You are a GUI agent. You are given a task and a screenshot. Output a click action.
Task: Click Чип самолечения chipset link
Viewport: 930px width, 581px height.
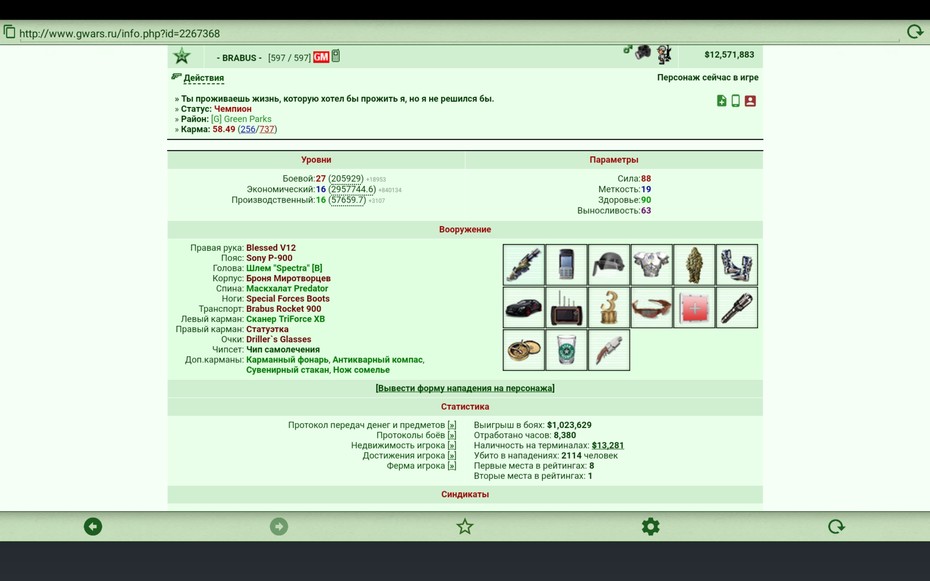[283, 349]
